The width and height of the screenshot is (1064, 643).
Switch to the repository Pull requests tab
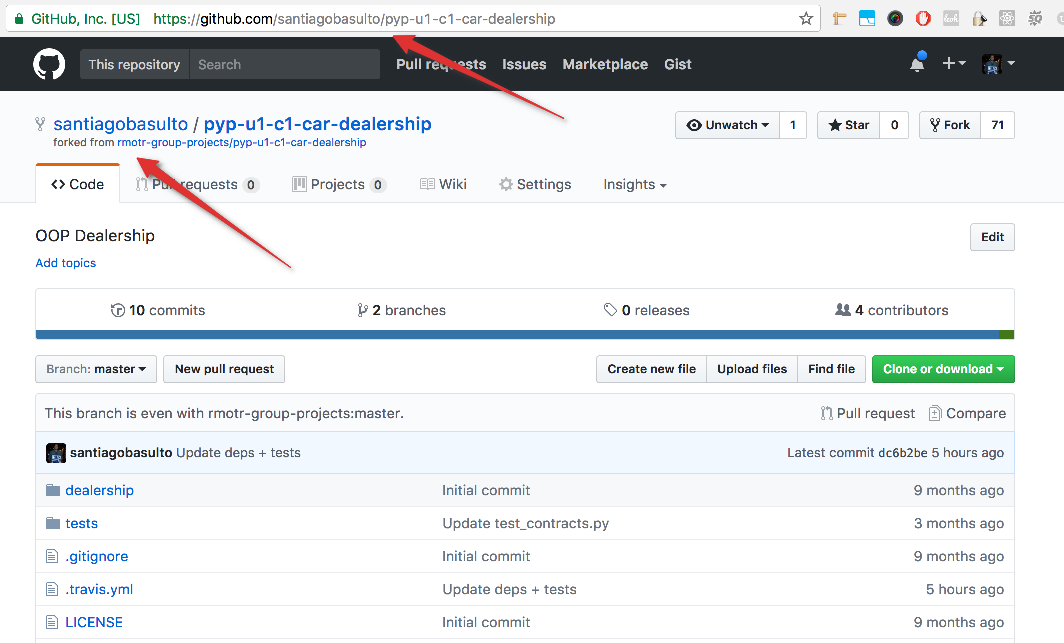pos(197,184)
